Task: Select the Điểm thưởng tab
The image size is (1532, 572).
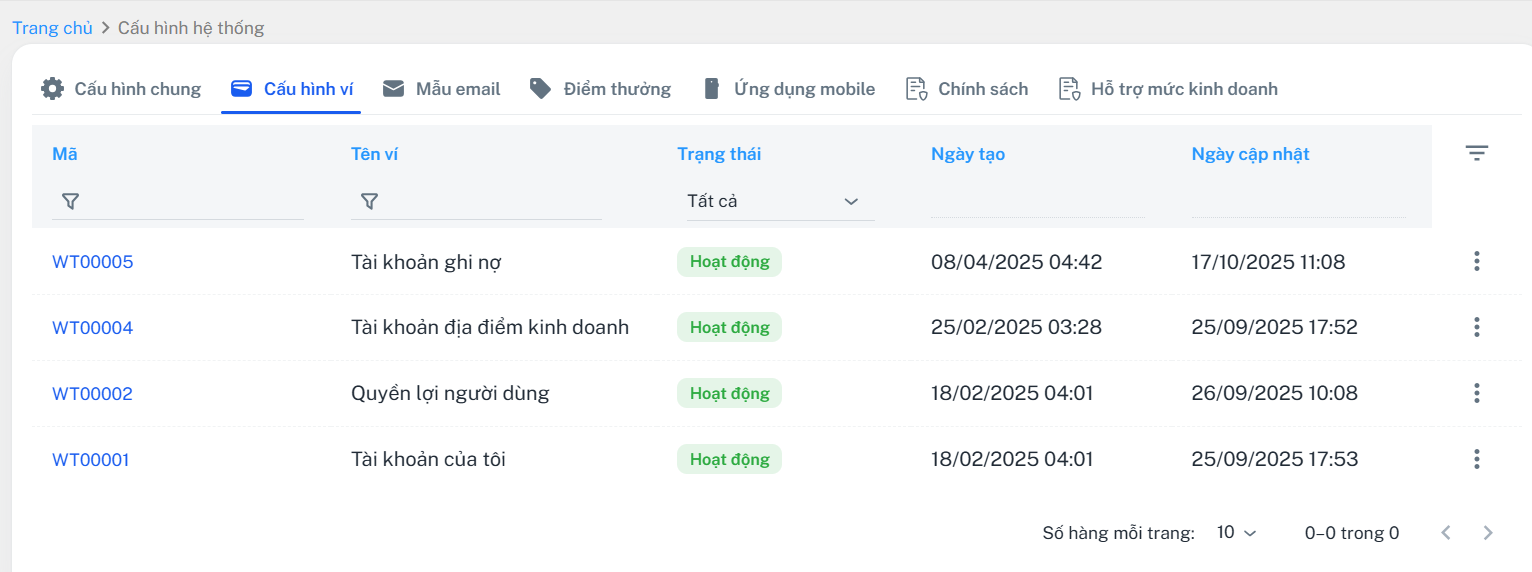Action: [x=601, y=89]
